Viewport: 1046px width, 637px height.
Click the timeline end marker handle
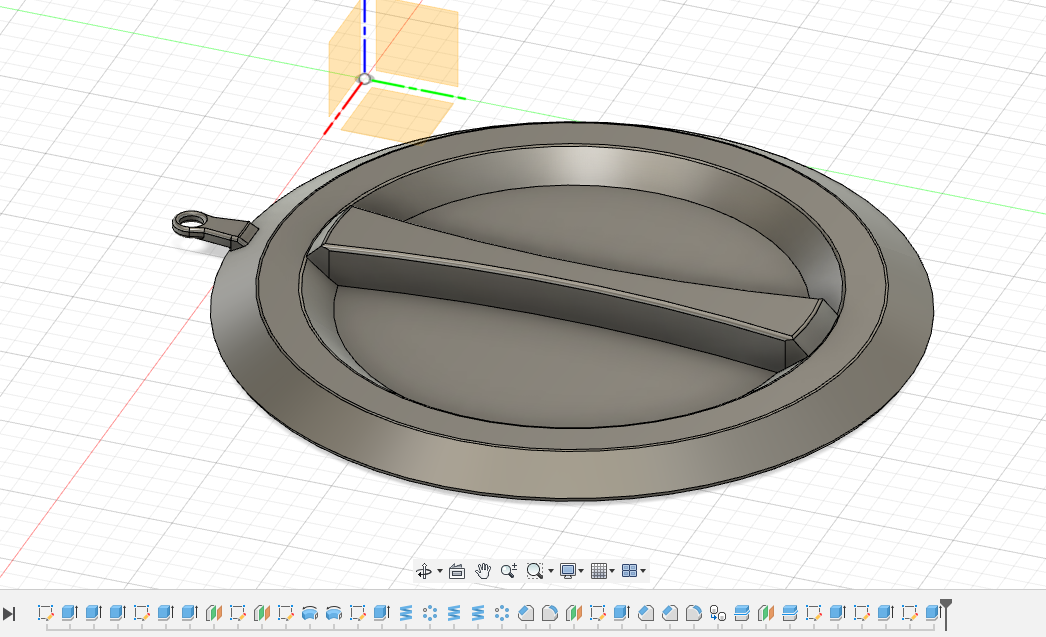tap(946, 606)
